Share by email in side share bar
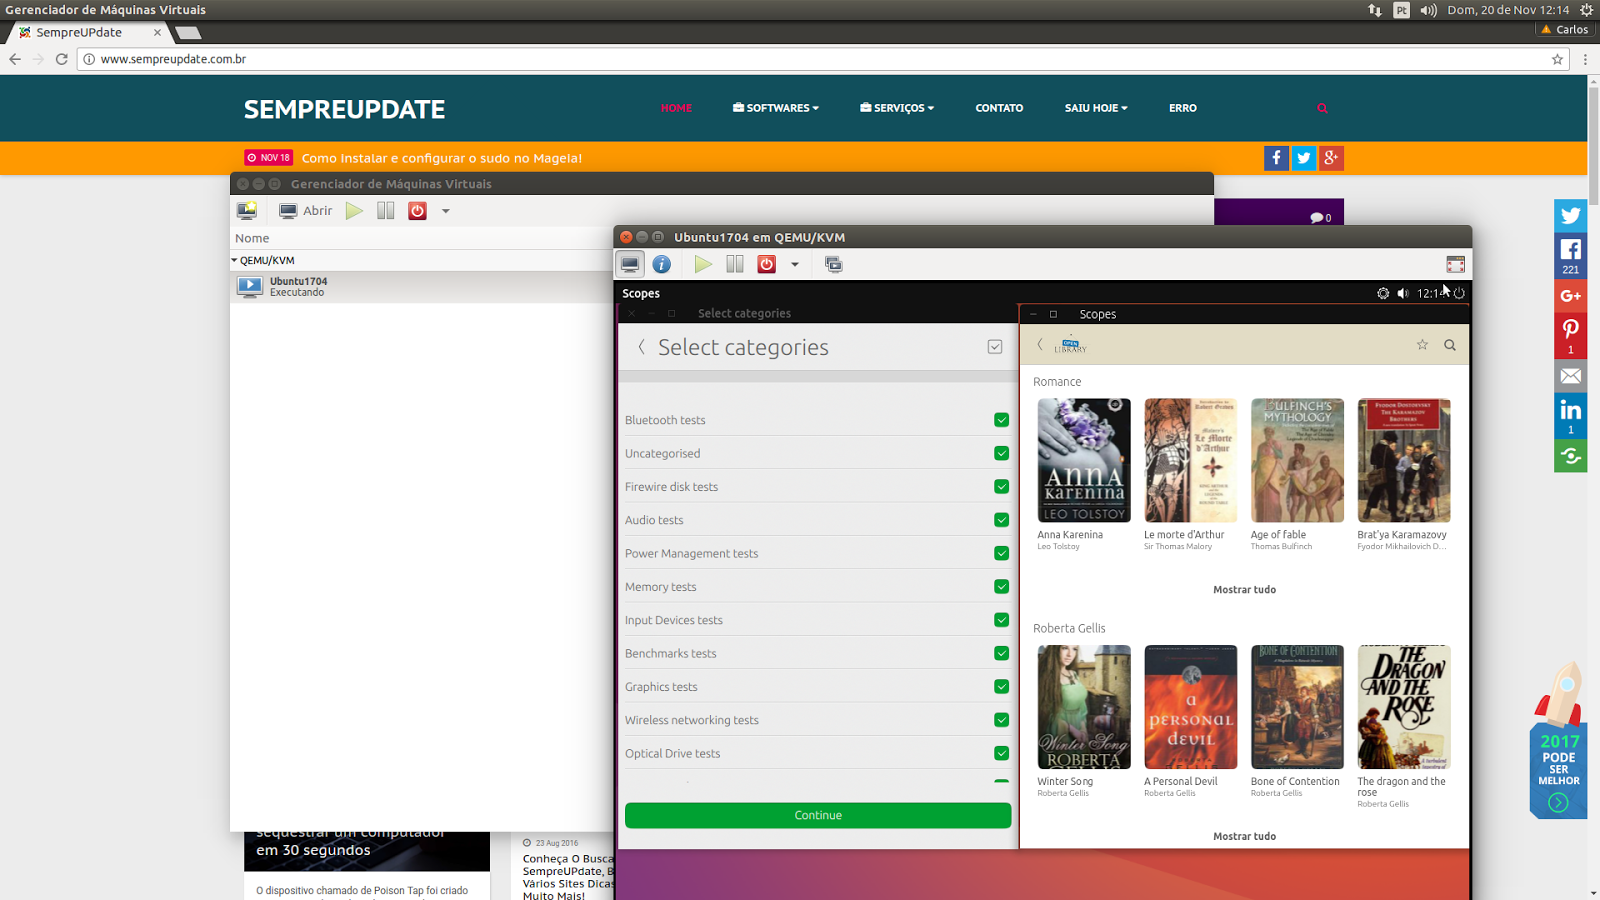This screenshot has height=900, width=1600. point(1570,376)
